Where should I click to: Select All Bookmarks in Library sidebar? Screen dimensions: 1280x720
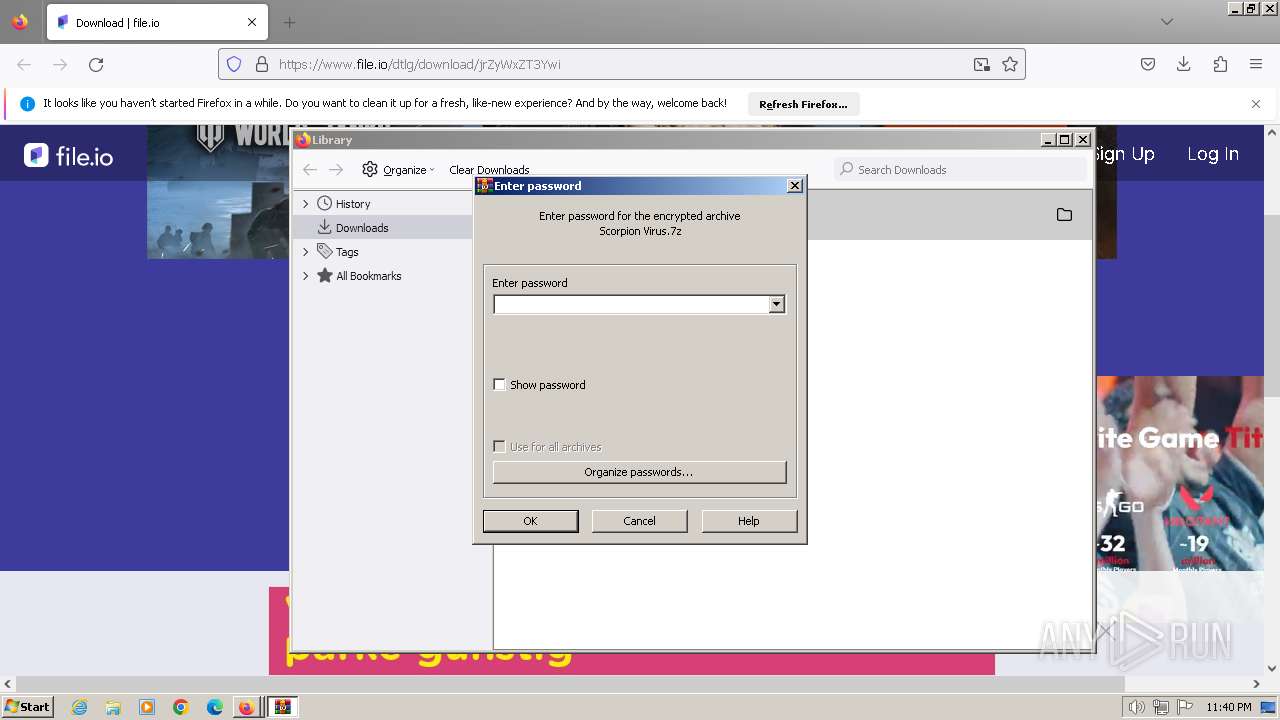coord(368,276)
